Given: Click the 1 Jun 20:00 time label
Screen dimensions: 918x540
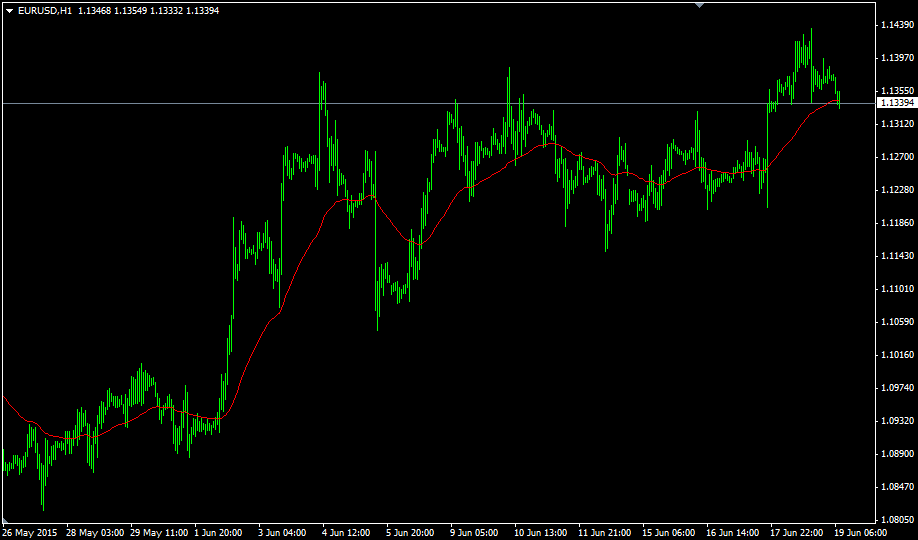Looking at the screenshot, I should [218, 533].
